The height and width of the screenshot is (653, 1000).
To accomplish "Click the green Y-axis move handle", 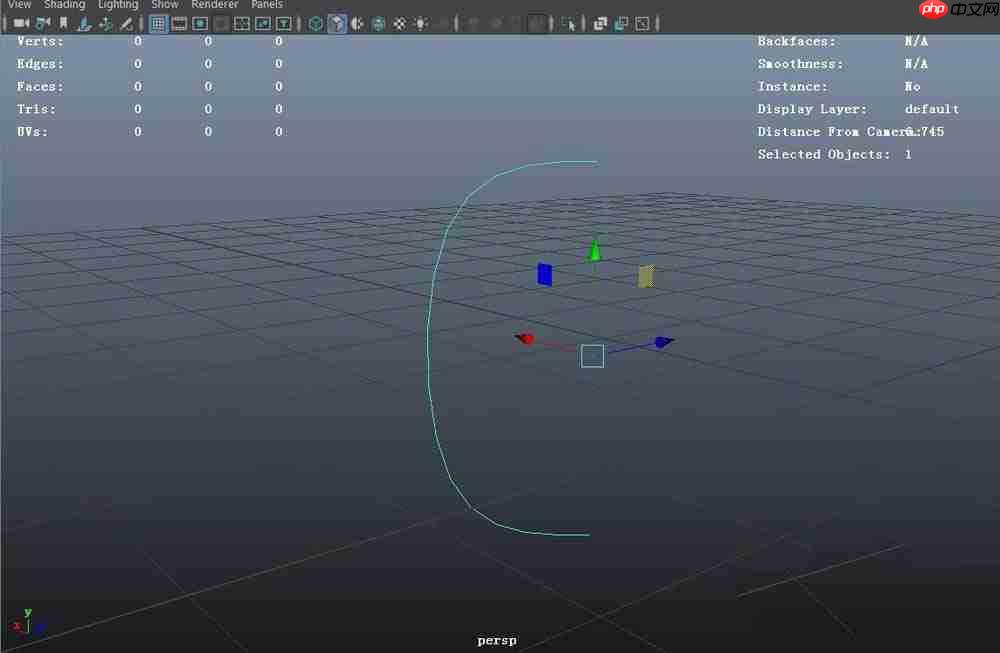I will pos(595,250).
